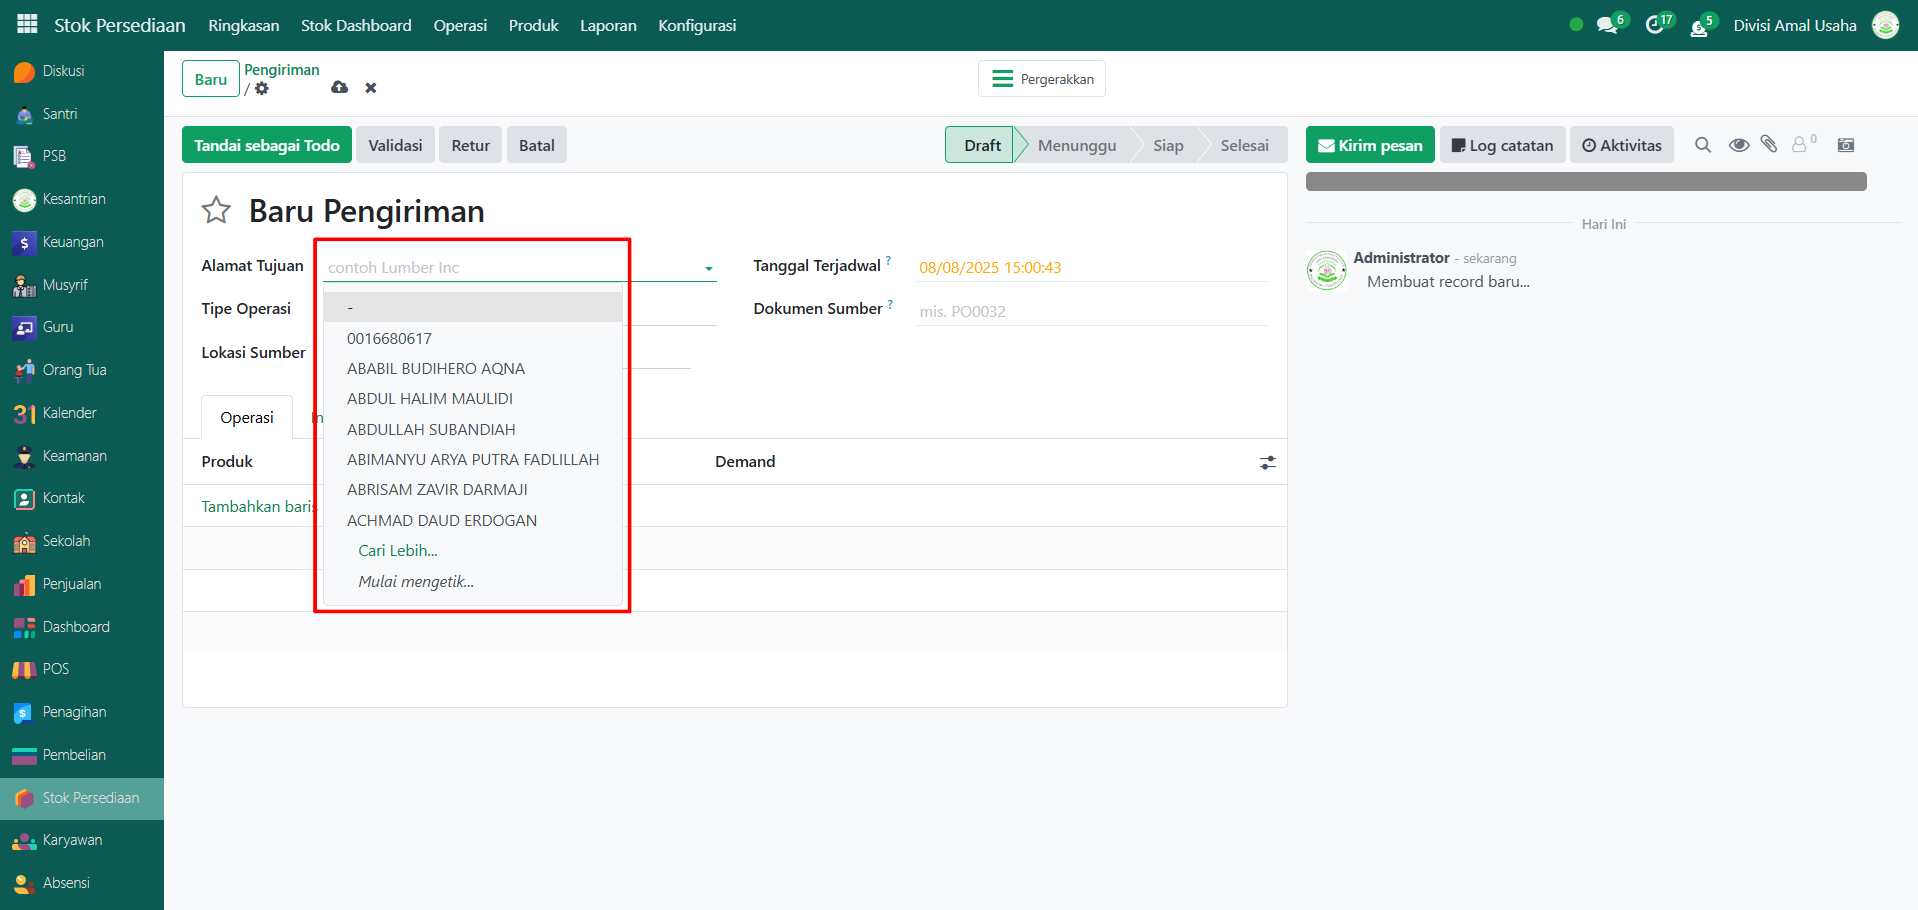Open conversation messages icon in top bar
This screenshot has height=910, width=1918.
1607,25
